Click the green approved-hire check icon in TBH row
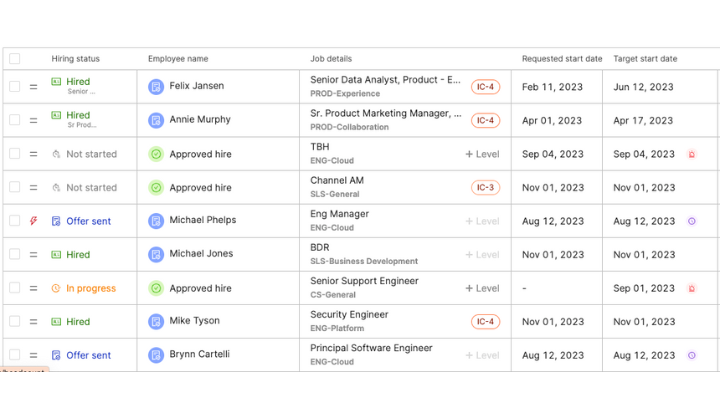 click(x=156, y=154)
